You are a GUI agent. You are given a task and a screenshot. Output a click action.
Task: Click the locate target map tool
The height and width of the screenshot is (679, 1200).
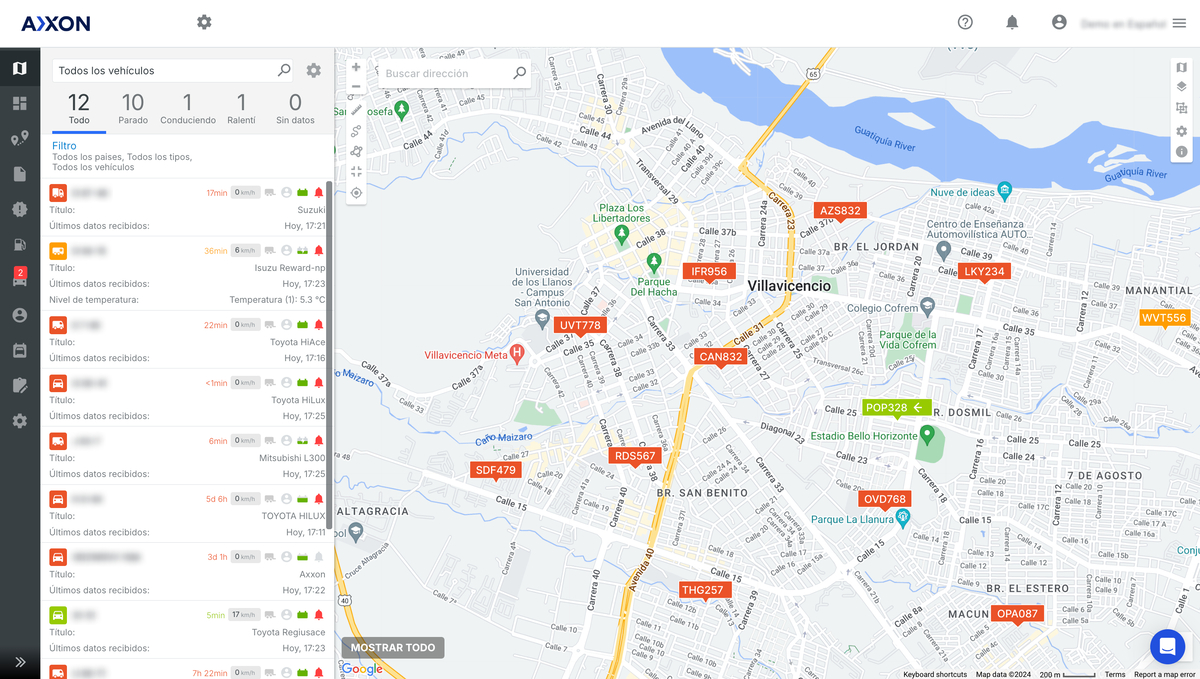coord(356,193)
